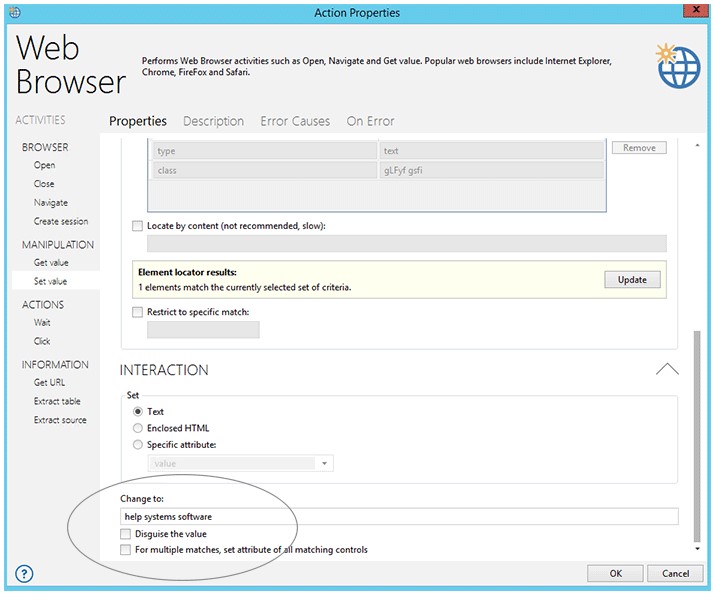714x593 pixels.
Task: Check For multiple matches set attribute option
Action: pyautogui.click(x=125, y=550)
